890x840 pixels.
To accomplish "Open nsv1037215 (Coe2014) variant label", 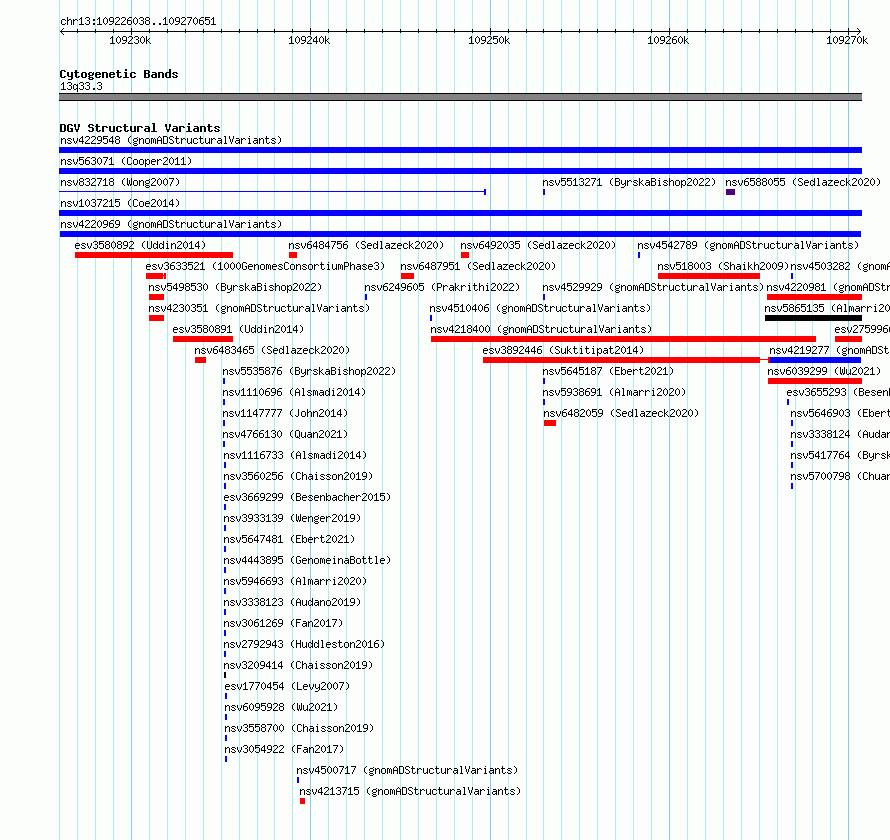I will click(x=120, y=203).
